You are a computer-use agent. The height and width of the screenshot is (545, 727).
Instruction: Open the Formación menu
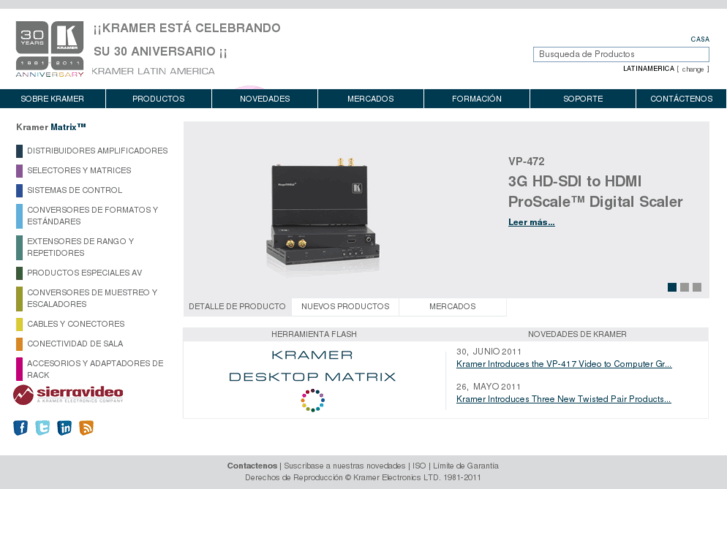(477, 99)
